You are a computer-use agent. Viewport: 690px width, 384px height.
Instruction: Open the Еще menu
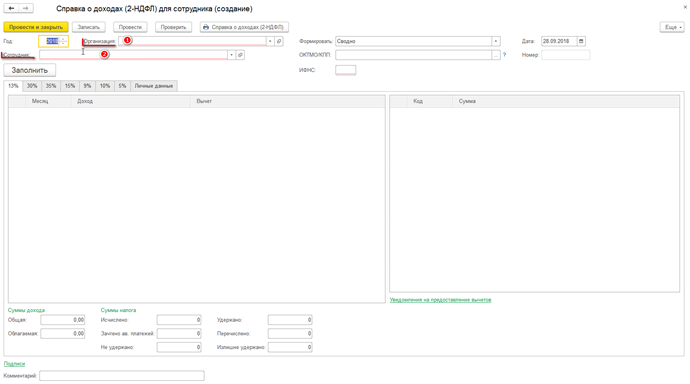[x=672, y=27]
